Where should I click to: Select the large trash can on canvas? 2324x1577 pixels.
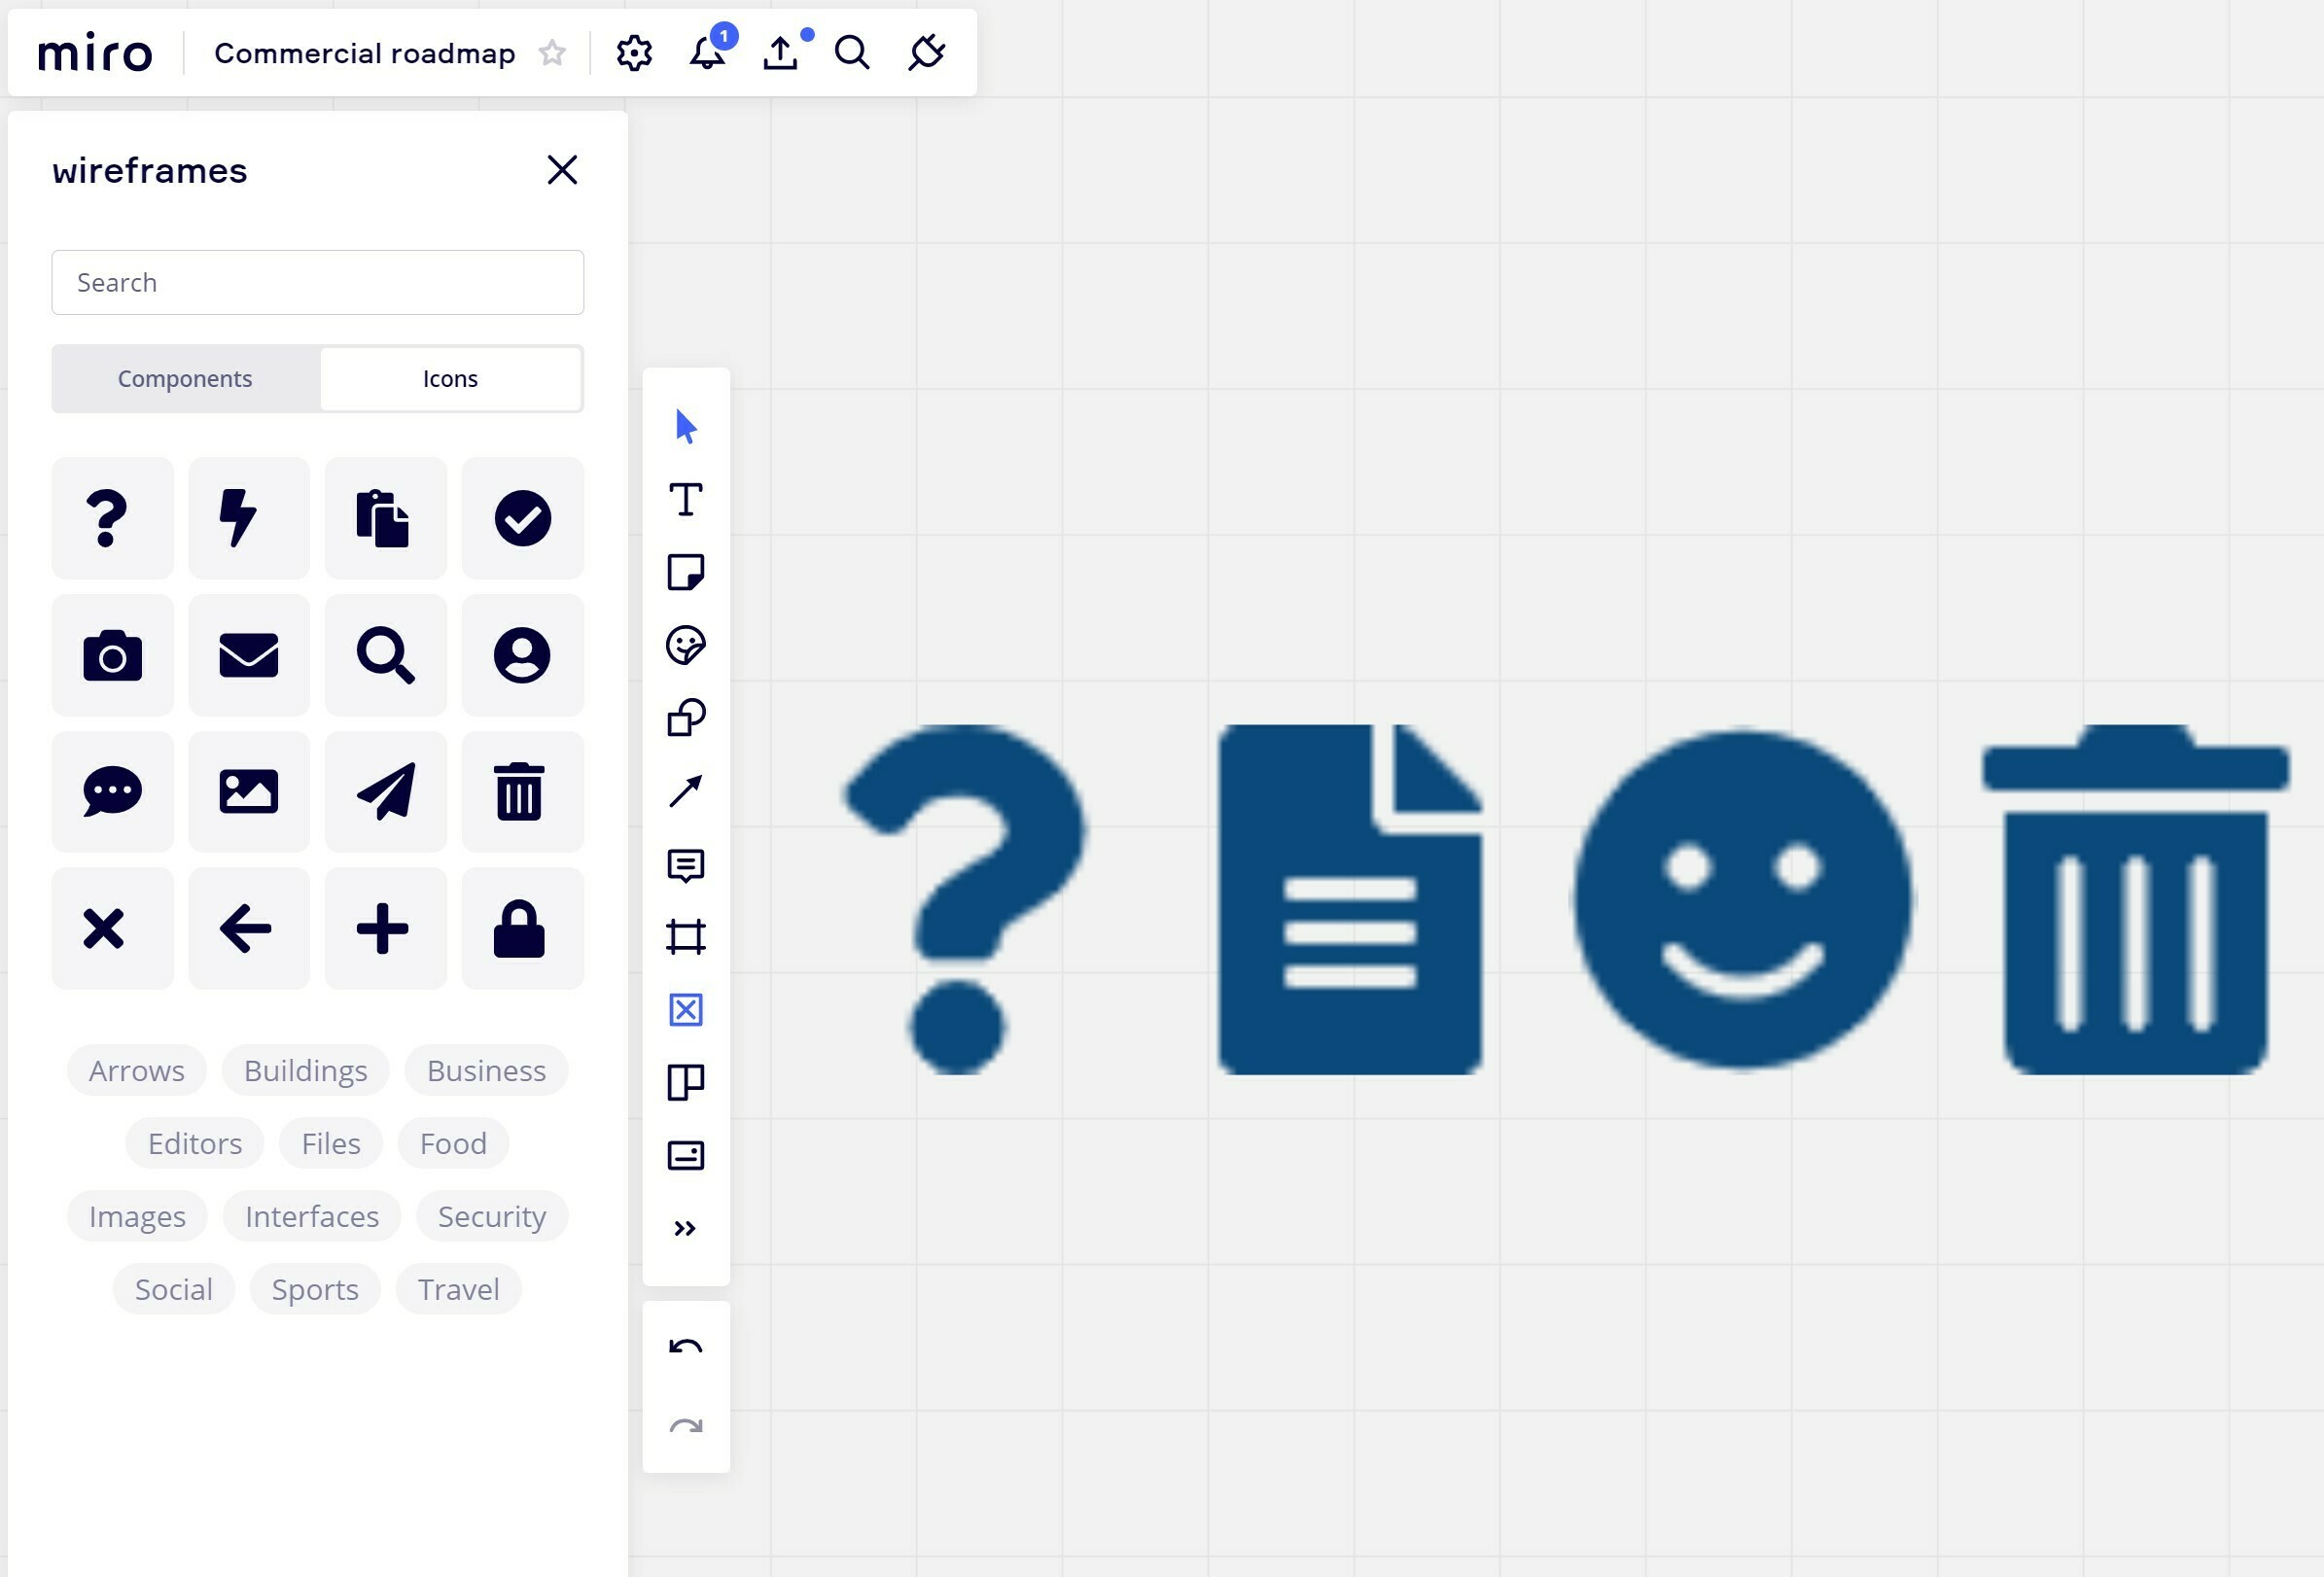(2136, 899)
